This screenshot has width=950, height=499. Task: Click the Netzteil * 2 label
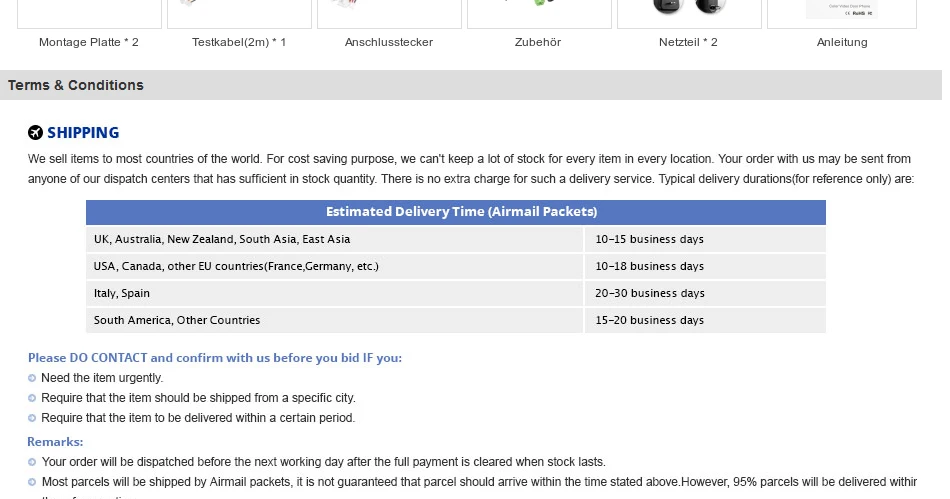point(688,42)
